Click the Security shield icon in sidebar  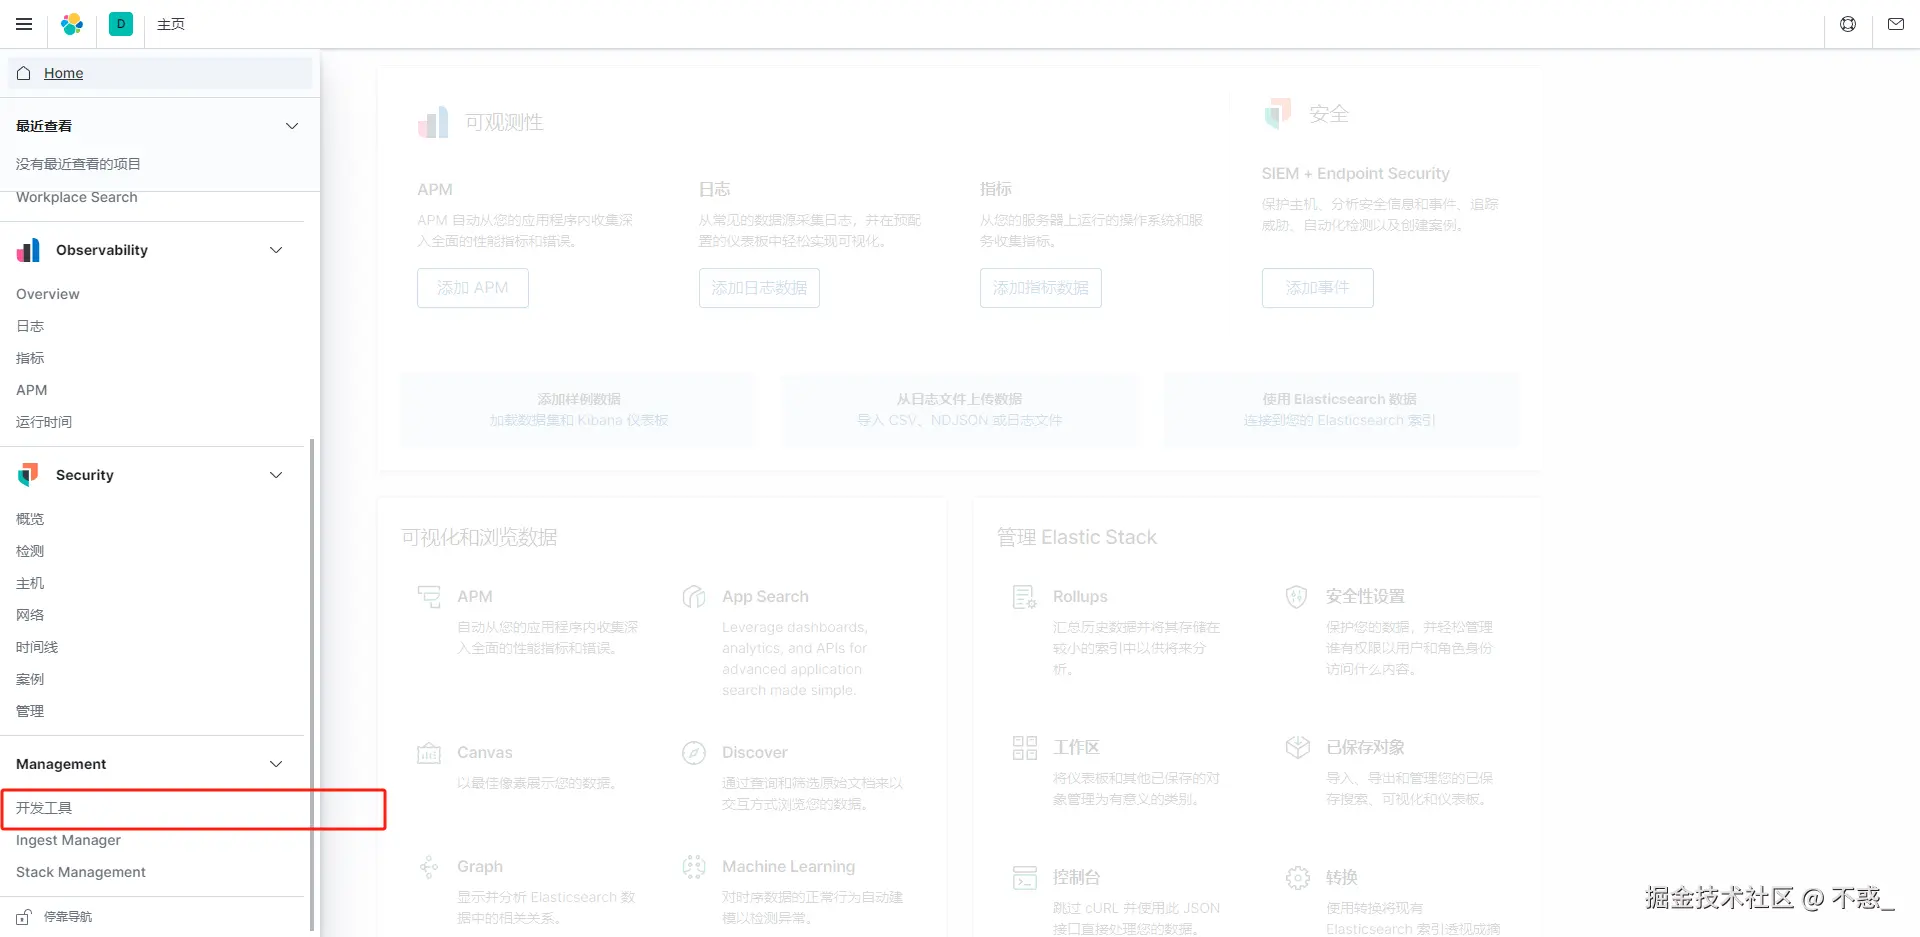(28, 475)
